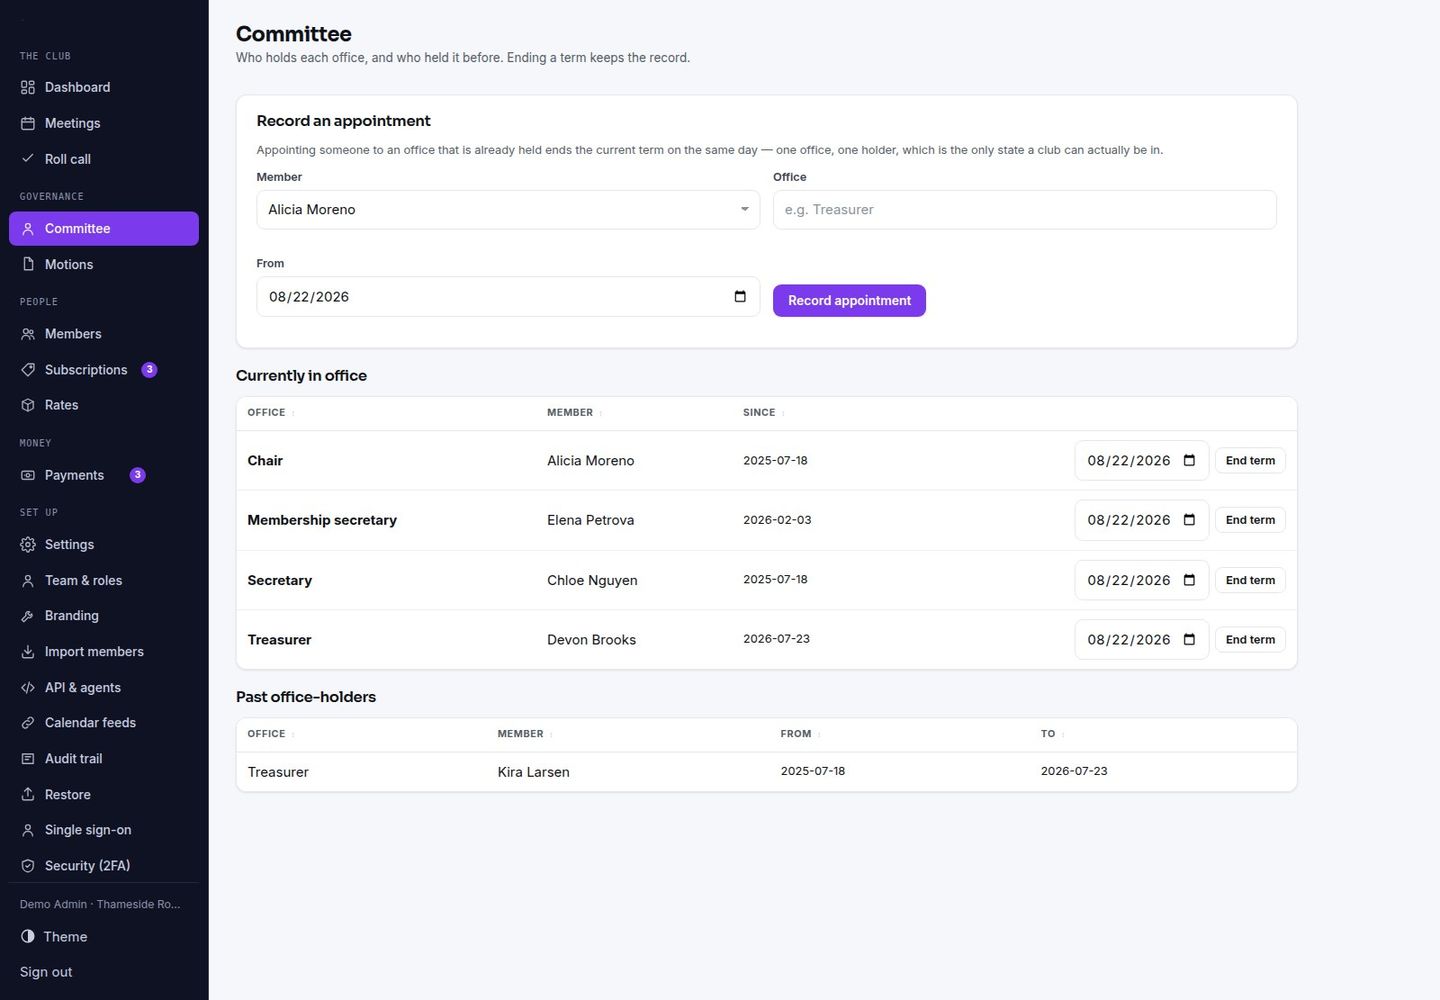Click Kira Larsen in past office-holders
Image resolution: width=1440 pixels, height=1000 pixels.
[533, 772]
